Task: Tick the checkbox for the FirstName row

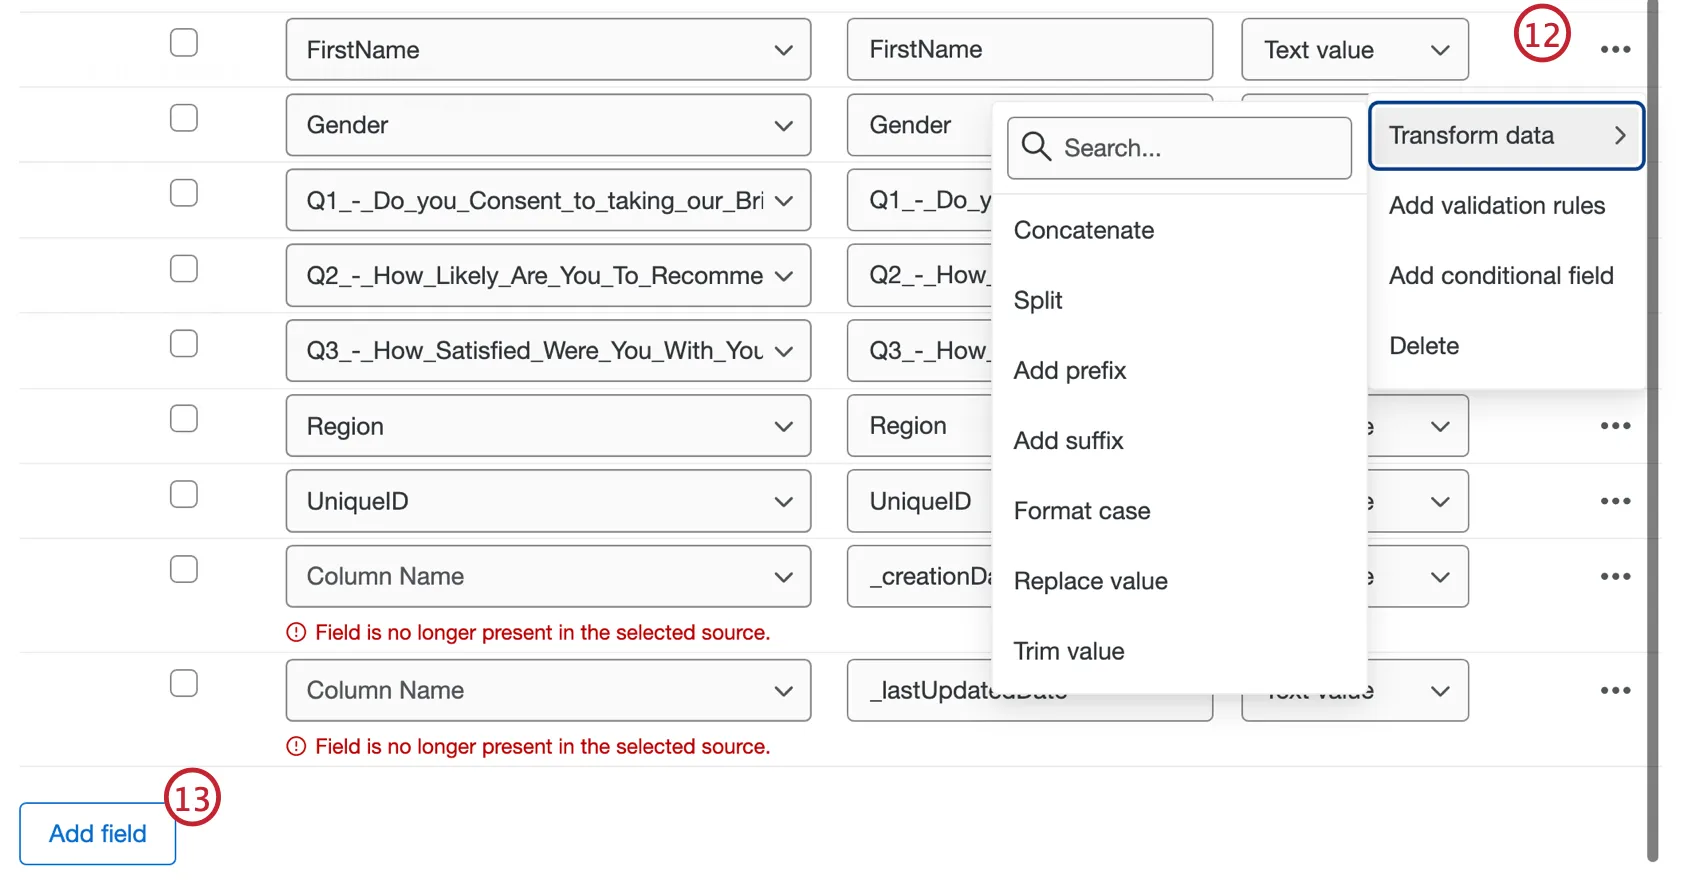Action: (184, 43)
